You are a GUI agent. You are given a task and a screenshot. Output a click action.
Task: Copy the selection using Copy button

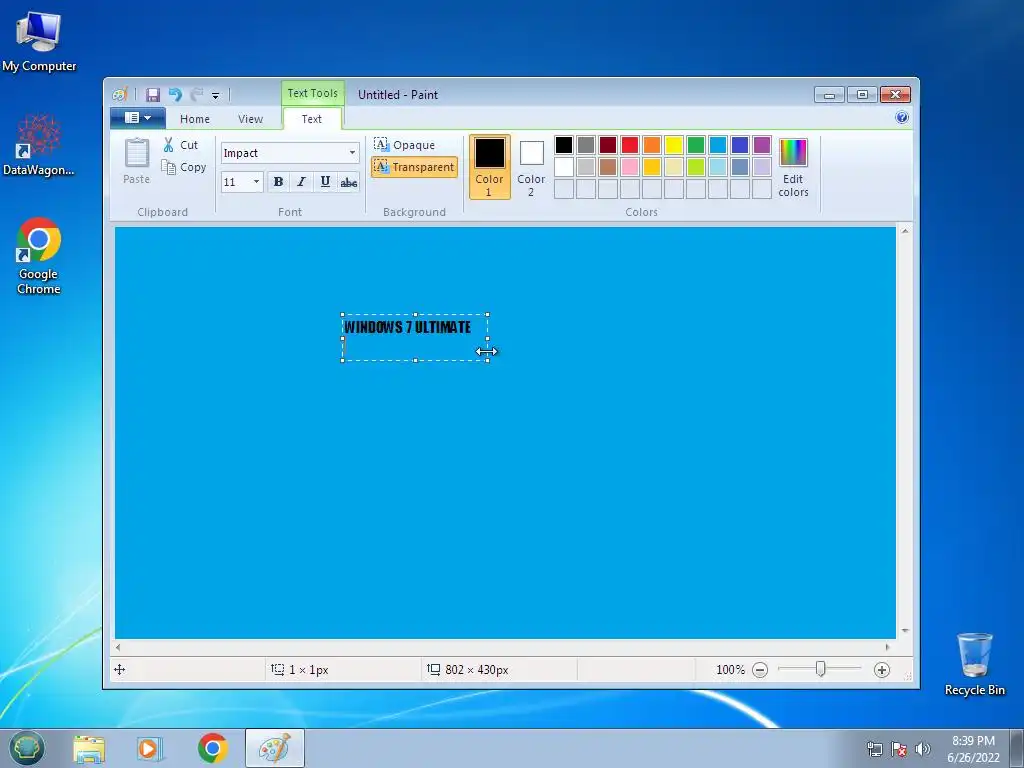(184, 167)
